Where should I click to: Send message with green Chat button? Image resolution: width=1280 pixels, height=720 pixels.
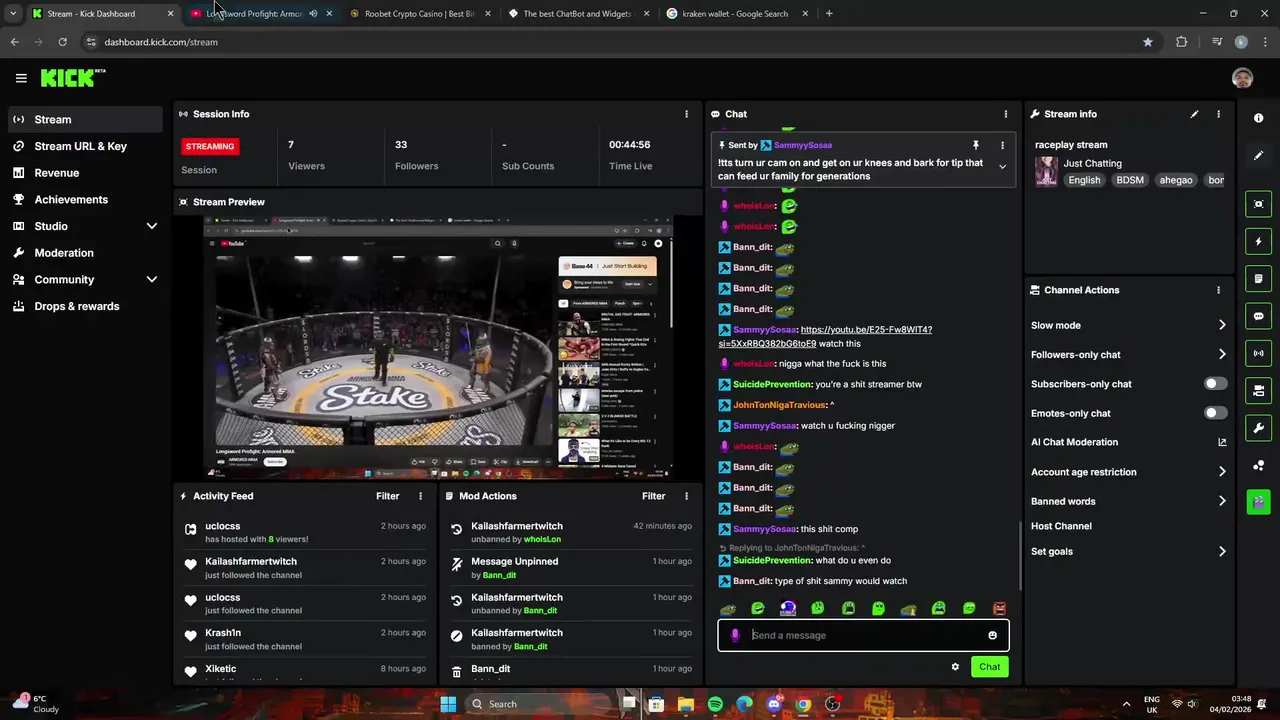pos(989,667)
